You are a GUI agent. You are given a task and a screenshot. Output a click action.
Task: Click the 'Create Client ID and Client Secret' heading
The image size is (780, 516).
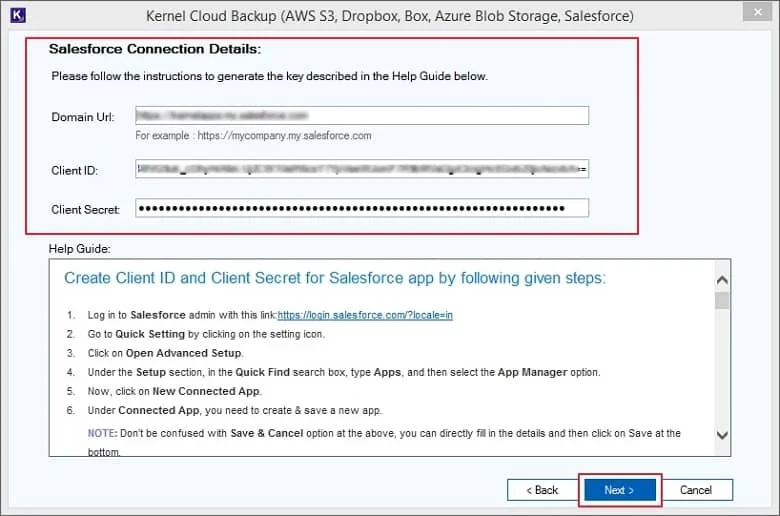335,278
